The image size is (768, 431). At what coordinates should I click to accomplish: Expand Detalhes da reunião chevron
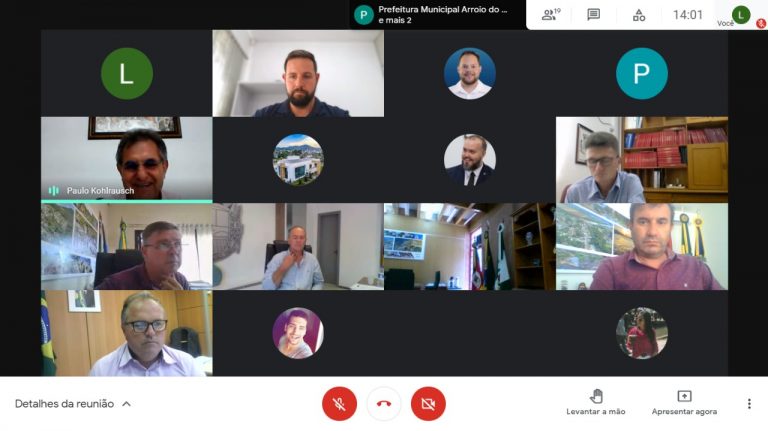click(126, 404)
